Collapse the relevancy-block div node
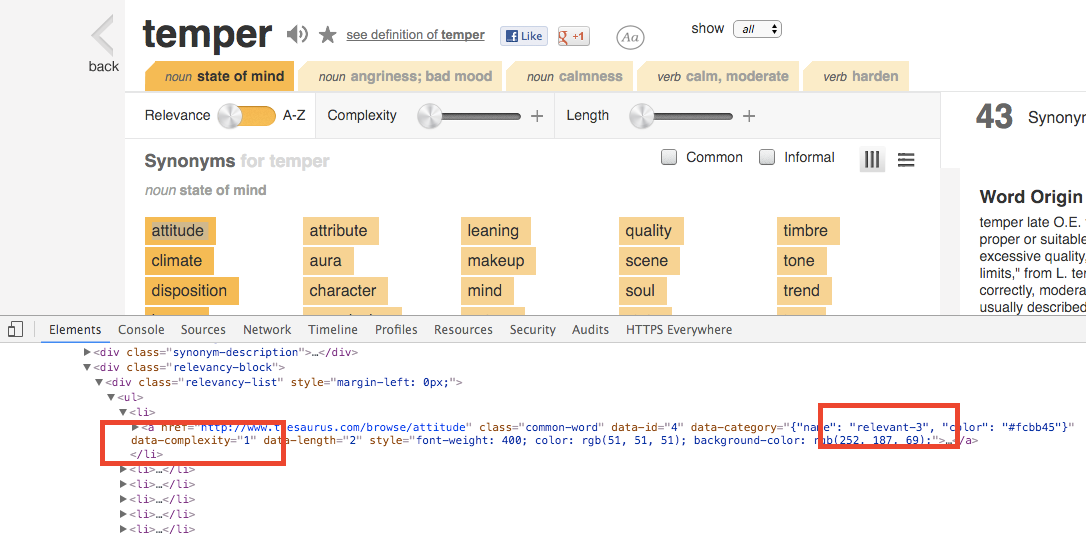1086x537 pixels. click(87, 367)
